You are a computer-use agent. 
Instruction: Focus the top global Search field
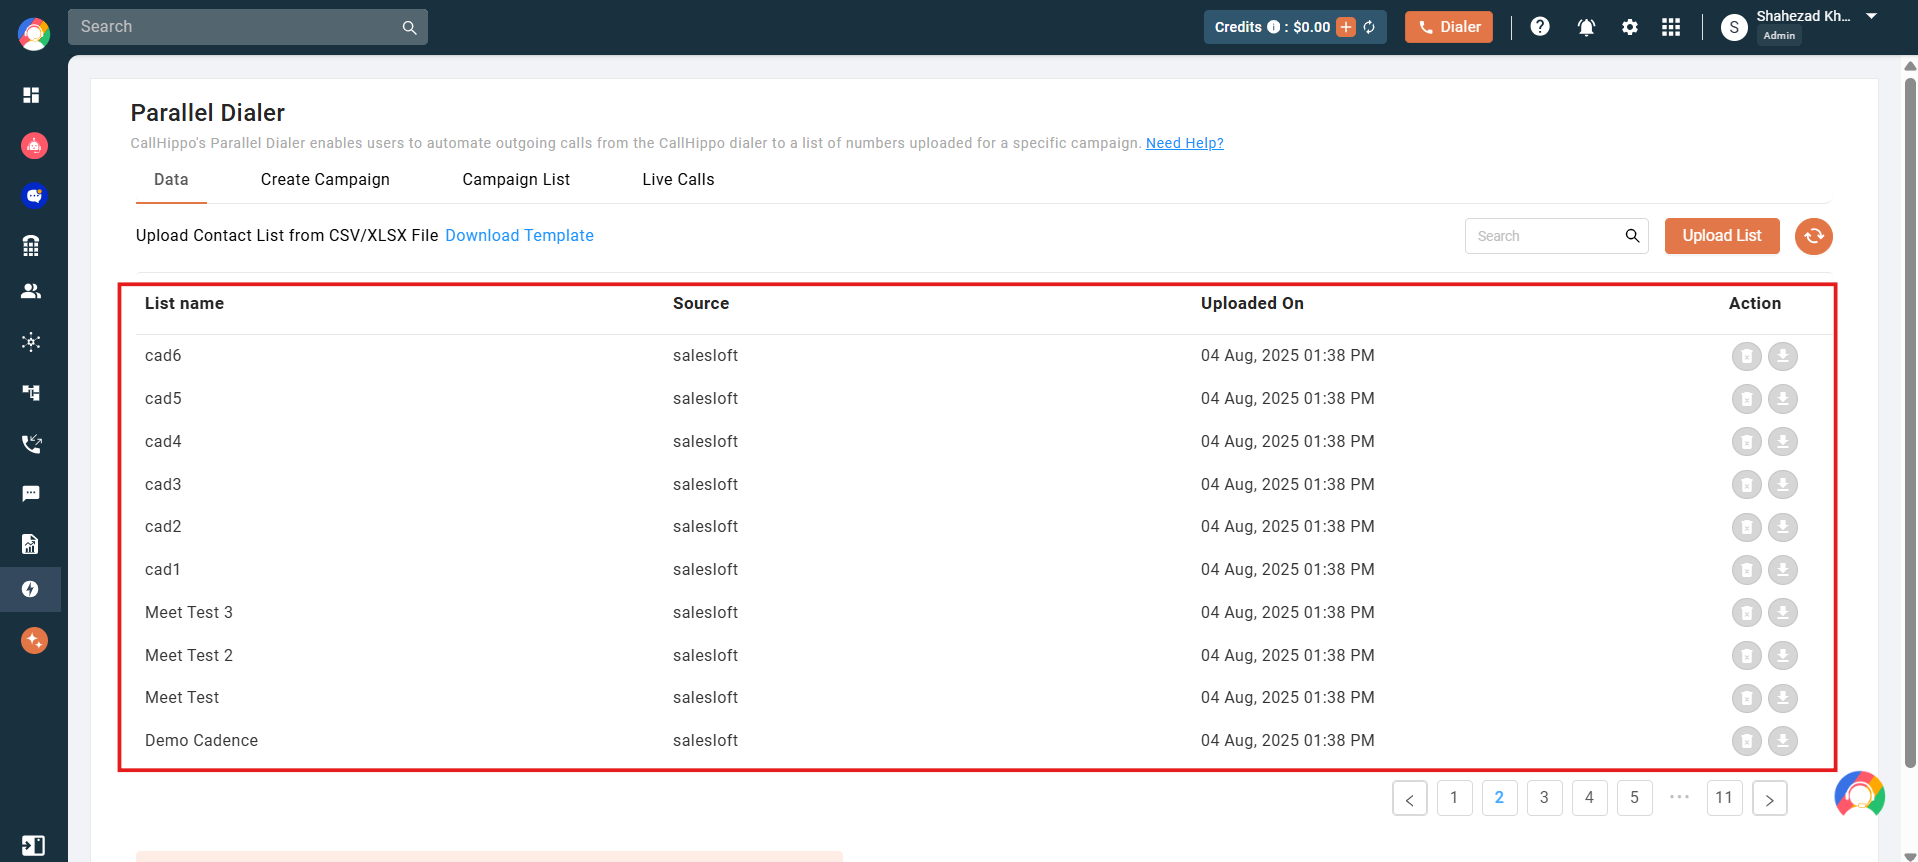click(x=248, y=27)
